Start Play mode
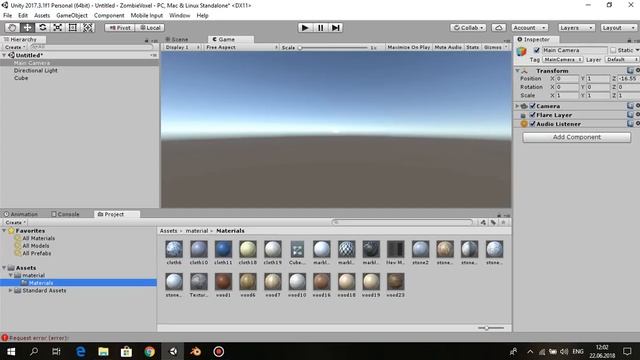The height and width of the screenshot is (360, 640). 304,27
